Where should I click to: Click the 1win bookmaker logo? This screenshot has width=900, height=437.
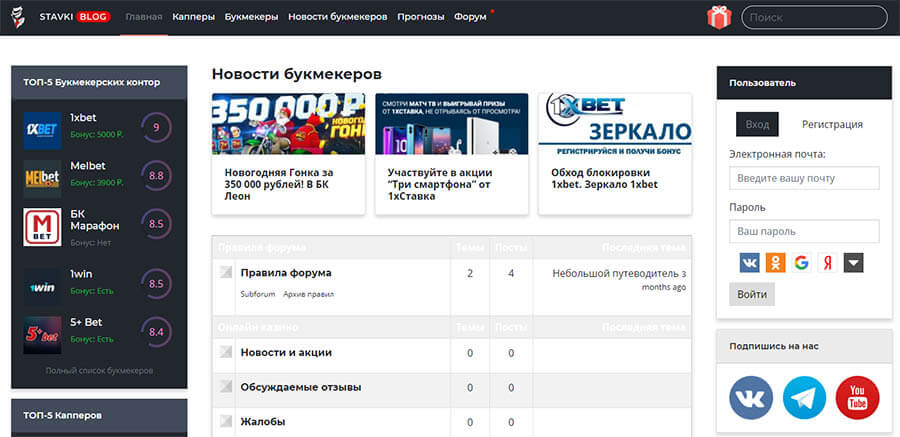(42, 287)
